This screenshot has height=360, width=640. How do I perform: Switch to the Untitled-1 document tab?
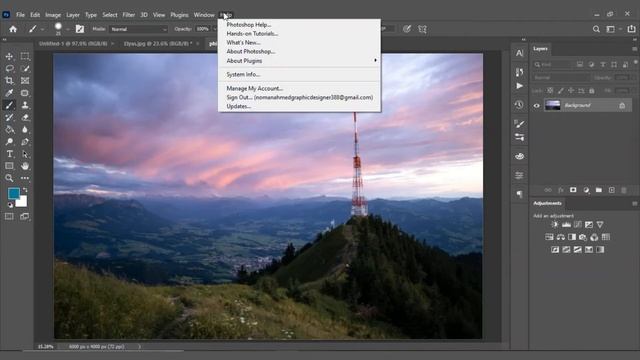pos(73,43)
